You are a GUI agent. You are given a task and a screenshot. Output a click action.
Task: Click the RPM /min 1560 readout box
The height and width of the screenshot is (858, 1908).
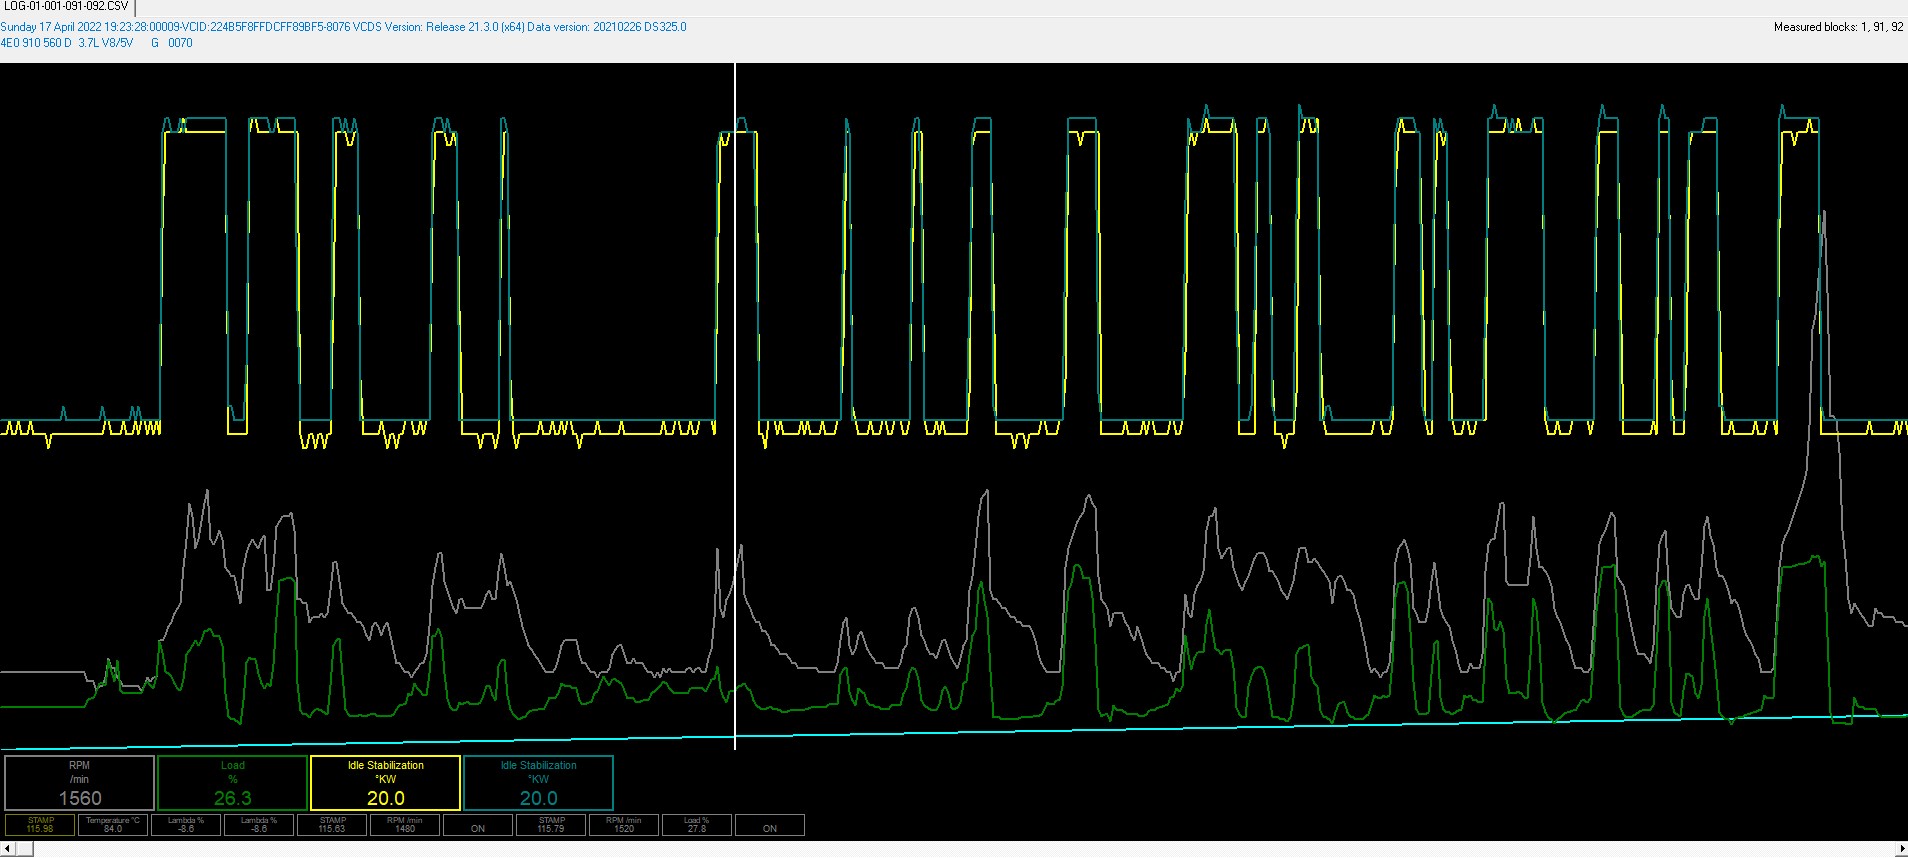click(x=80, y=782)
